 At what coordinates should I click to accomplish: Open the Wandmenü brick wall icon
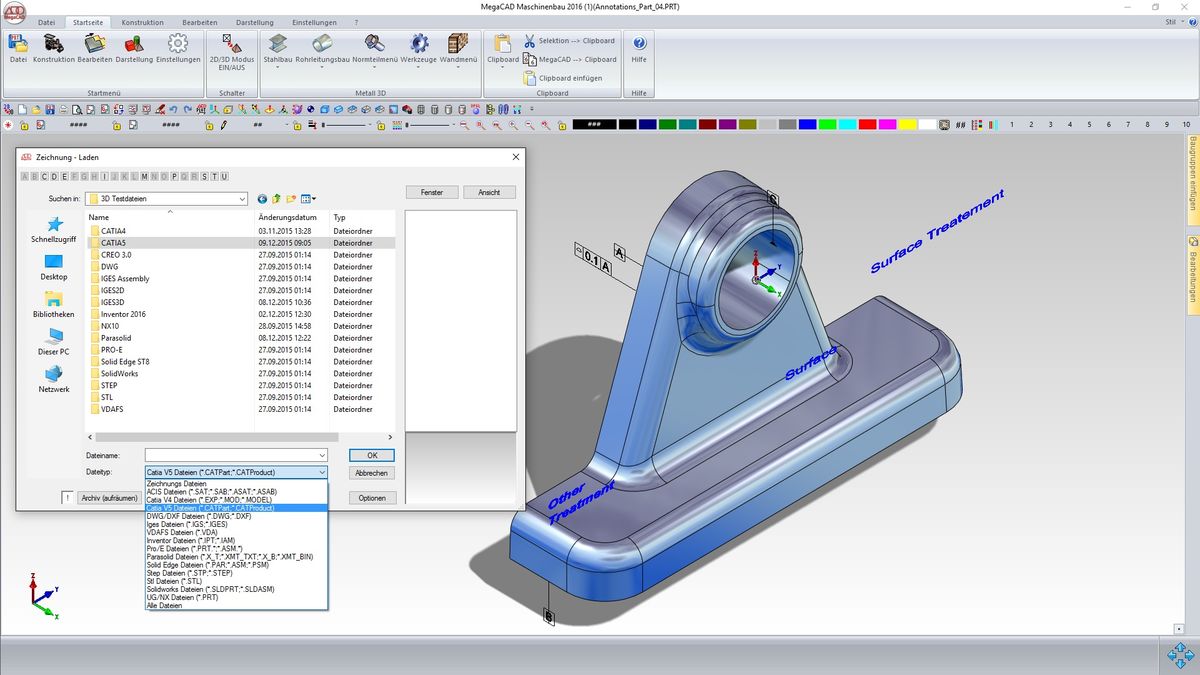coord(458,46)
